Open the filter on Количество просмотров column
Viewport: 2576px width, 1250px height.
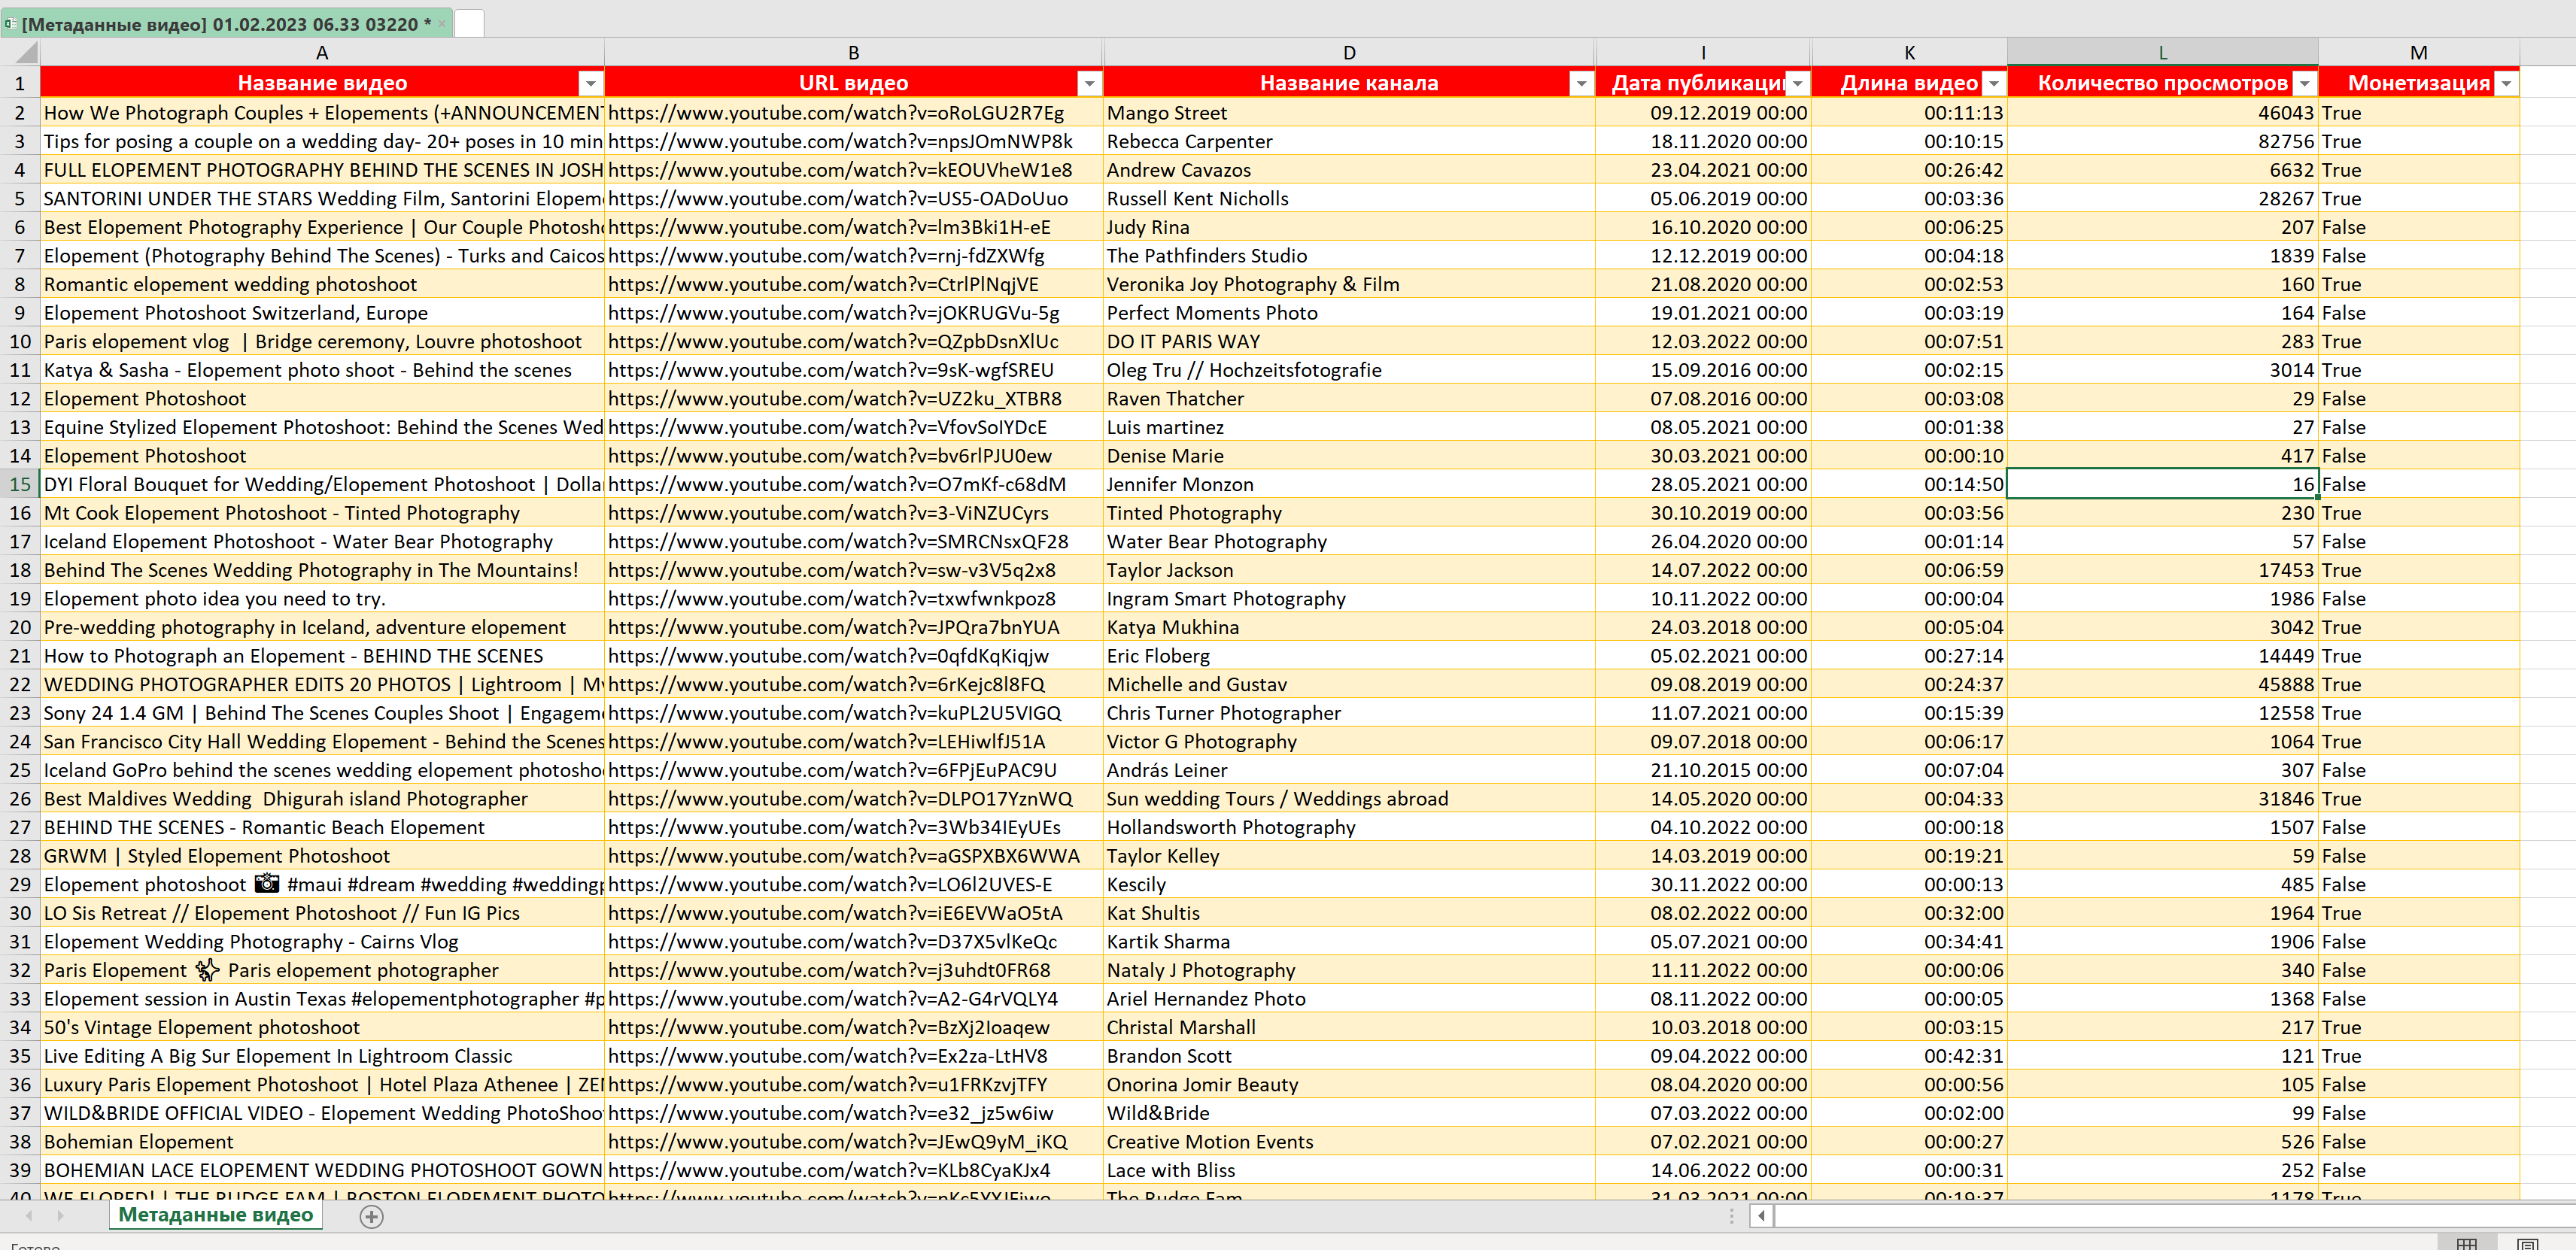pyautogui.click(x=2305, y=84)
